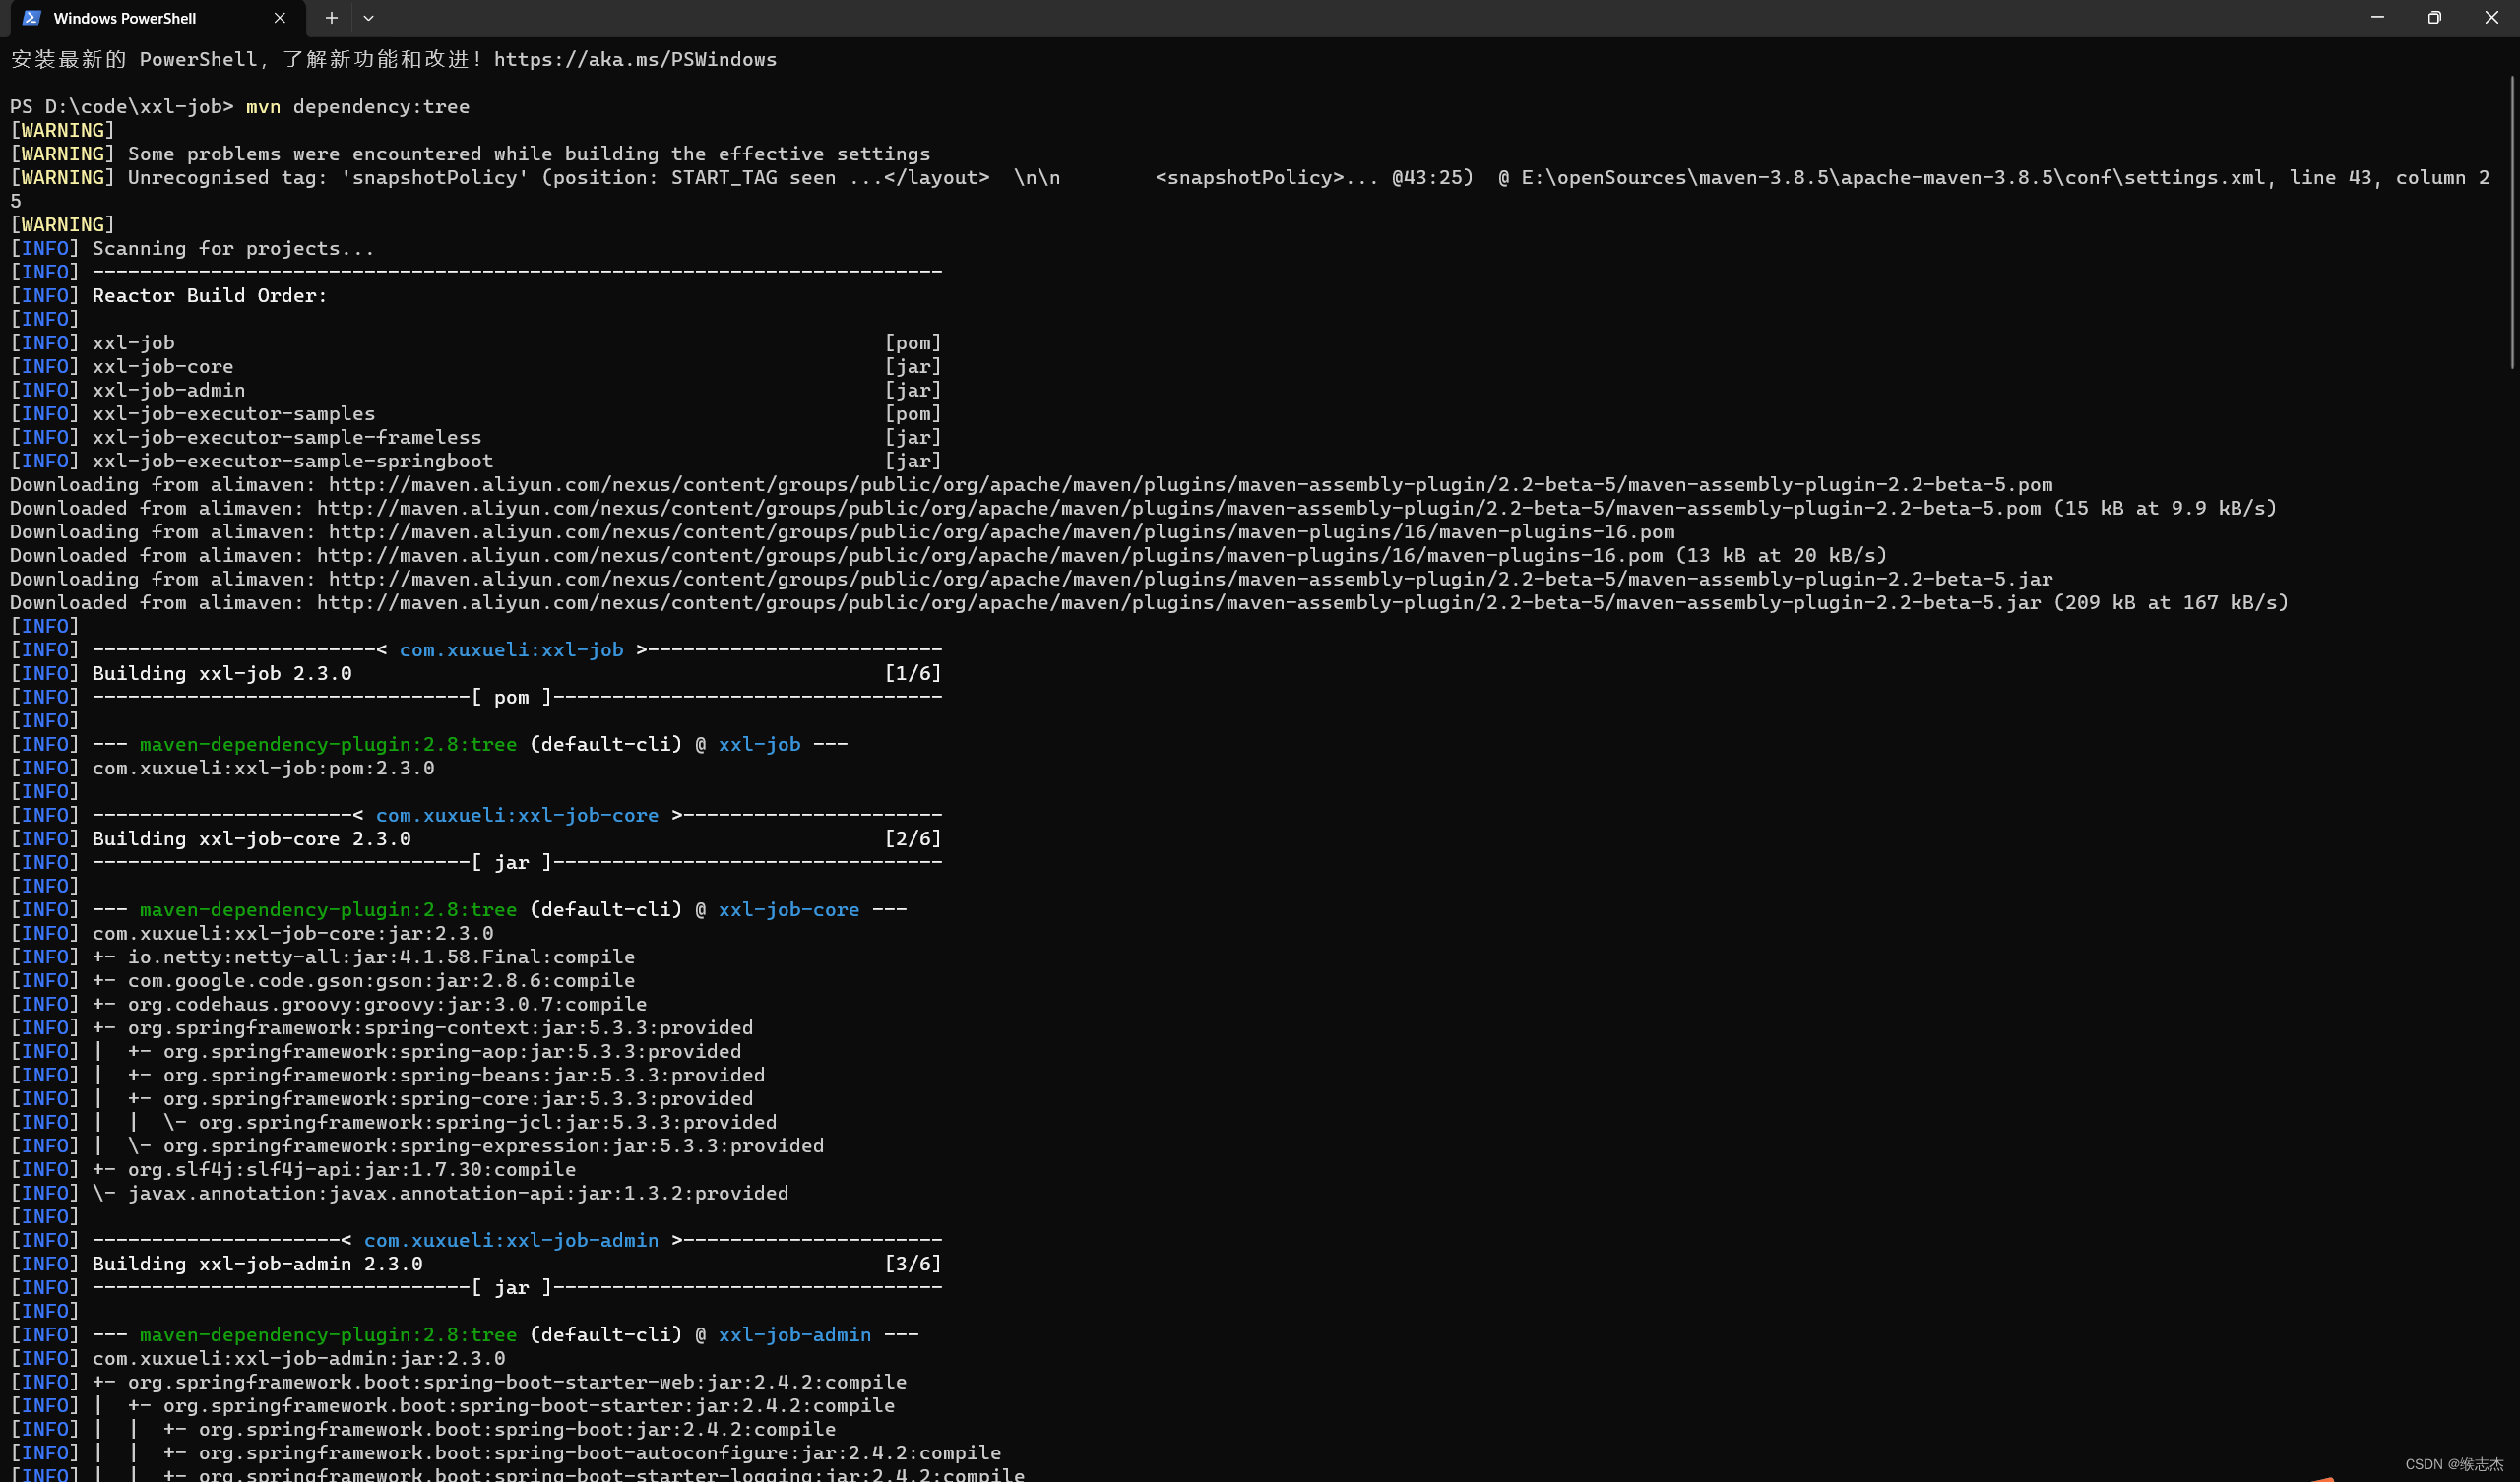Click the 'mvn dependency:tree' command text
This screenshot has height=1482, width=2520.
tap(357, 107)
